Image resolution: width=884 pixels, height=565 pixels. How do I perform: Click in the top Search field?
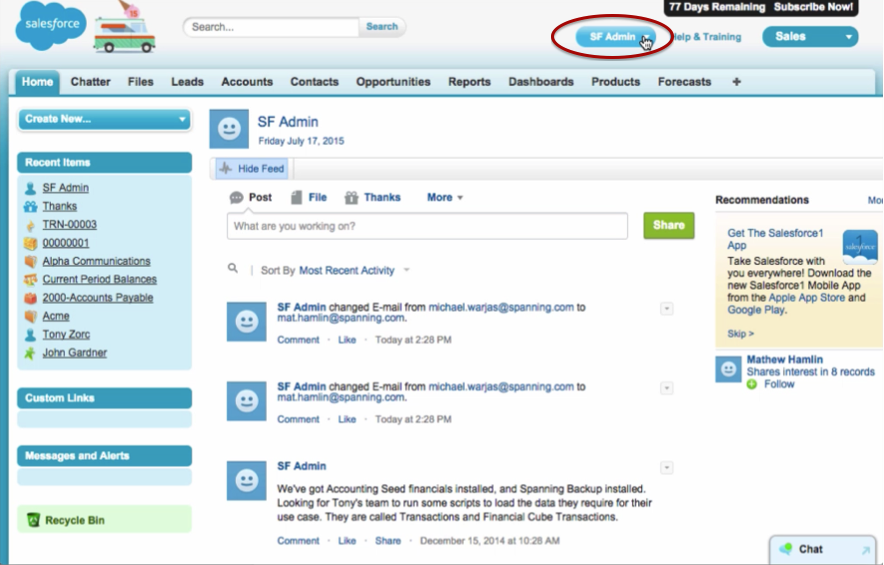pos(271,27)
